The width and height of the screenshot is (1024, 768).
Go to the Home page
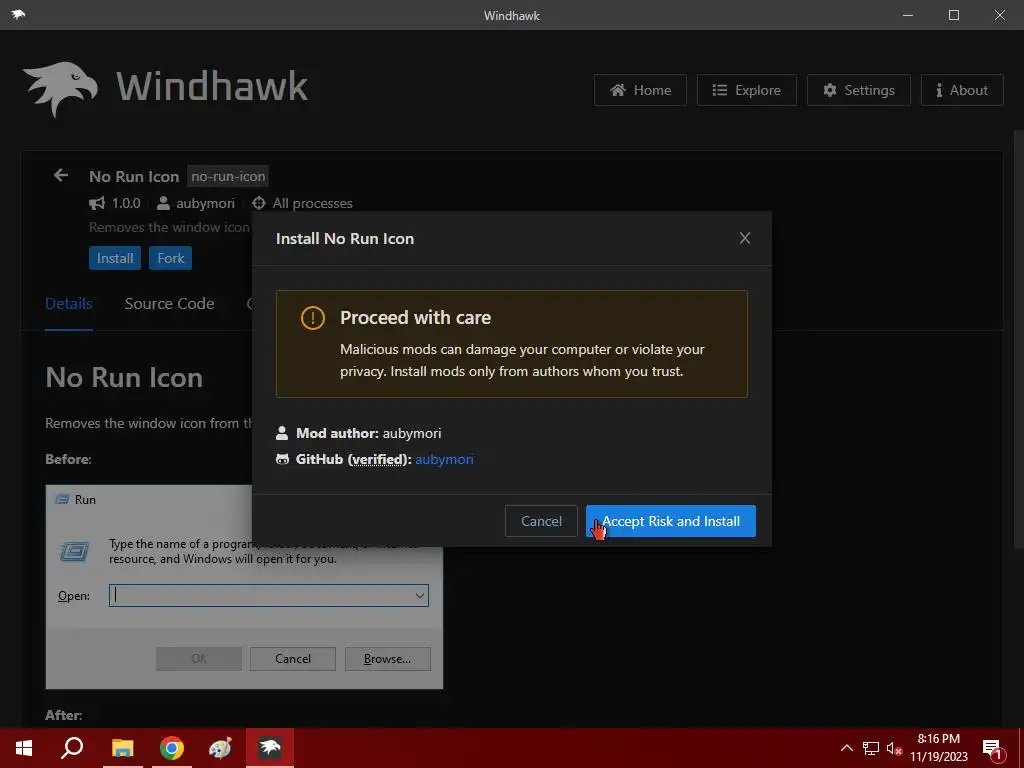pos(640,90)
